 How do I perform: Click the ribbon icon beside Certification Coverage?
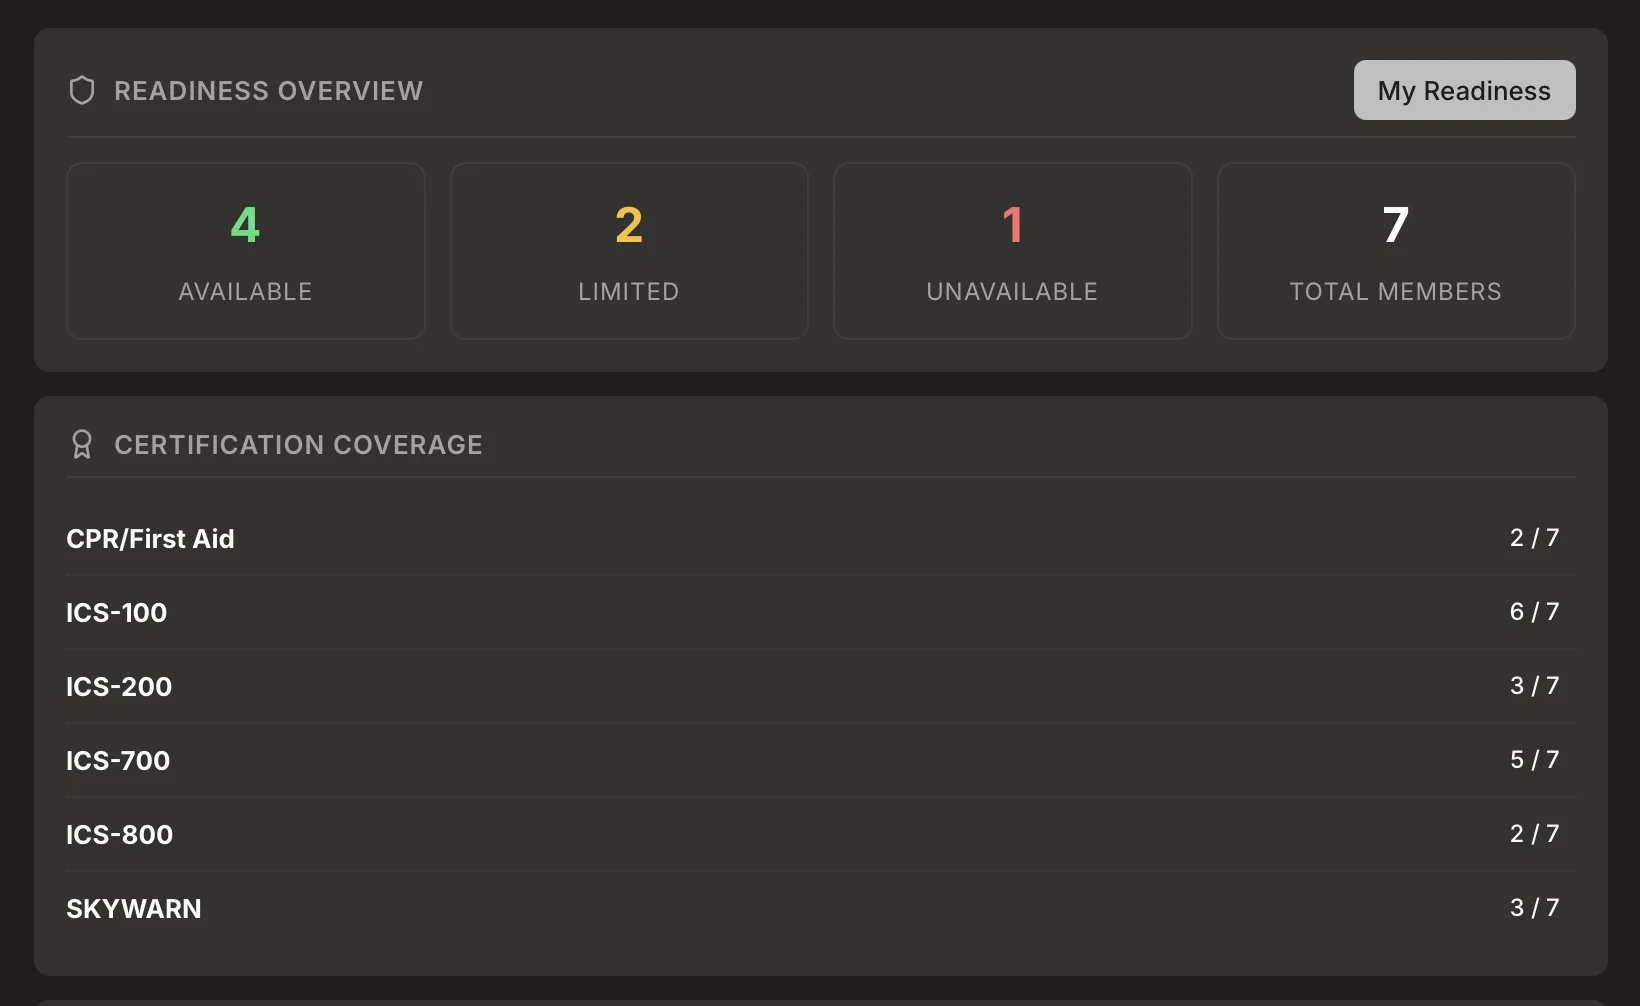(x=82, y=444)
